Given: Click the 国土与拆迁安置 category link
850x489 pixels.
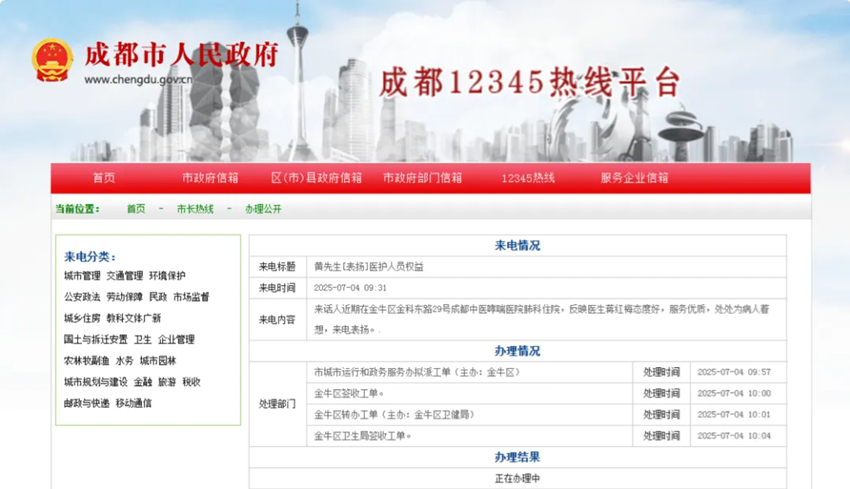Looking at the screenshot, I should [95, 340].
